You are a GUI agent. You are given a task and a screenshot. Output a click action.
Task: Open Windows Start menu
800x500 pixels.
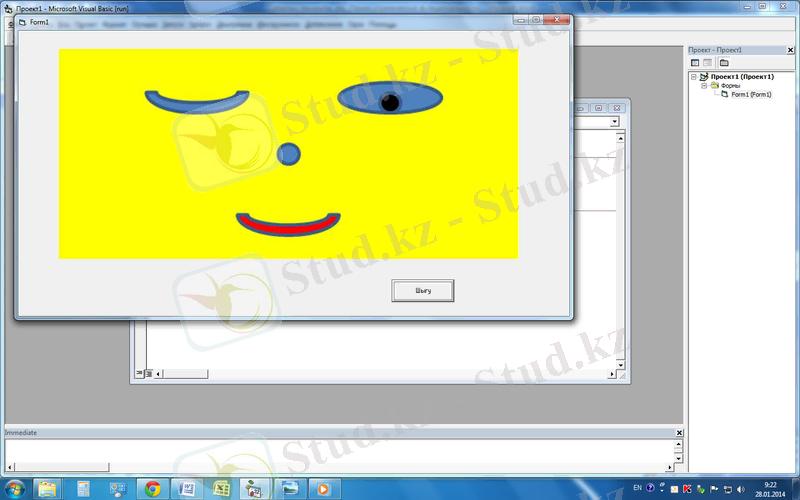[x=15, y=488]
